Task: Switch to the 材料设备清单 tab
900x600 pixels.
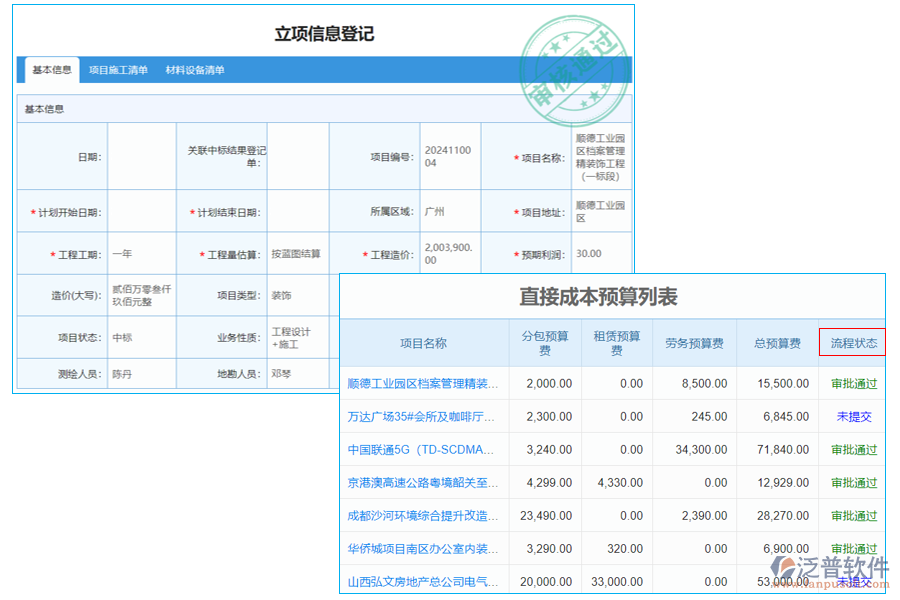Action: (197, 70)
